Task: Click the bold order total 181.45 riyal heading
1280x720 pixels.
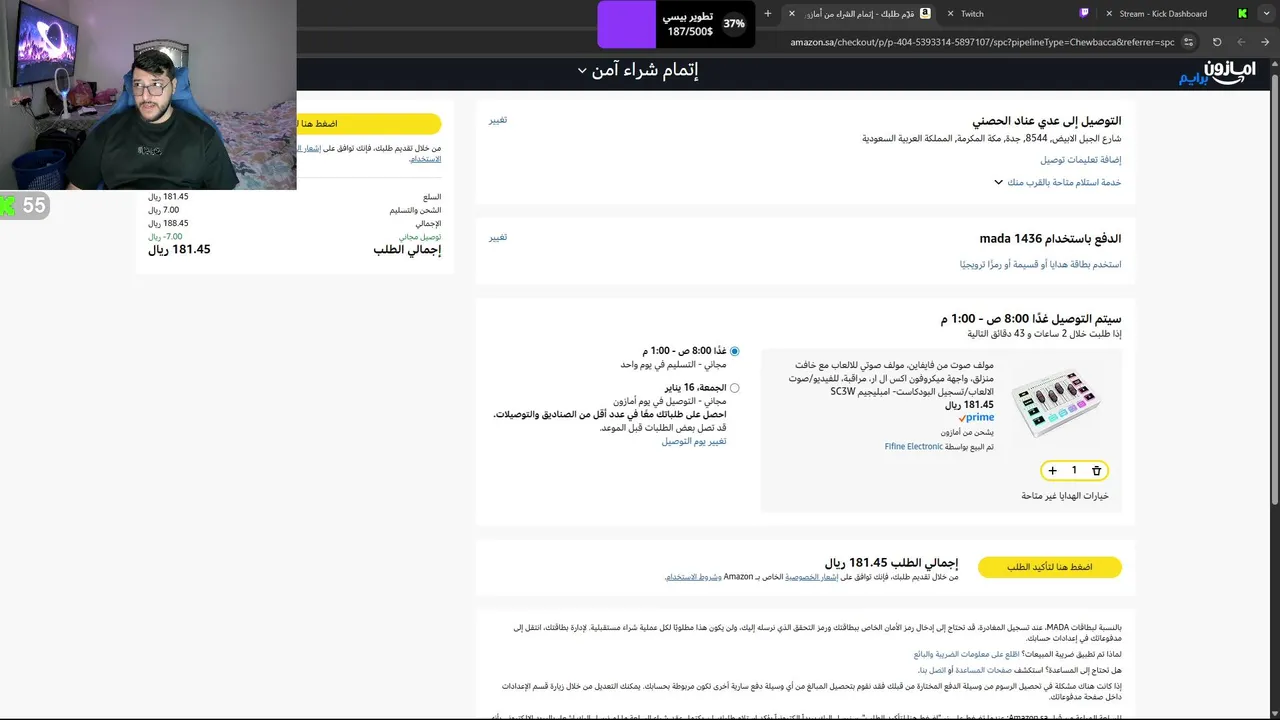Action: (x=892, y=563)
